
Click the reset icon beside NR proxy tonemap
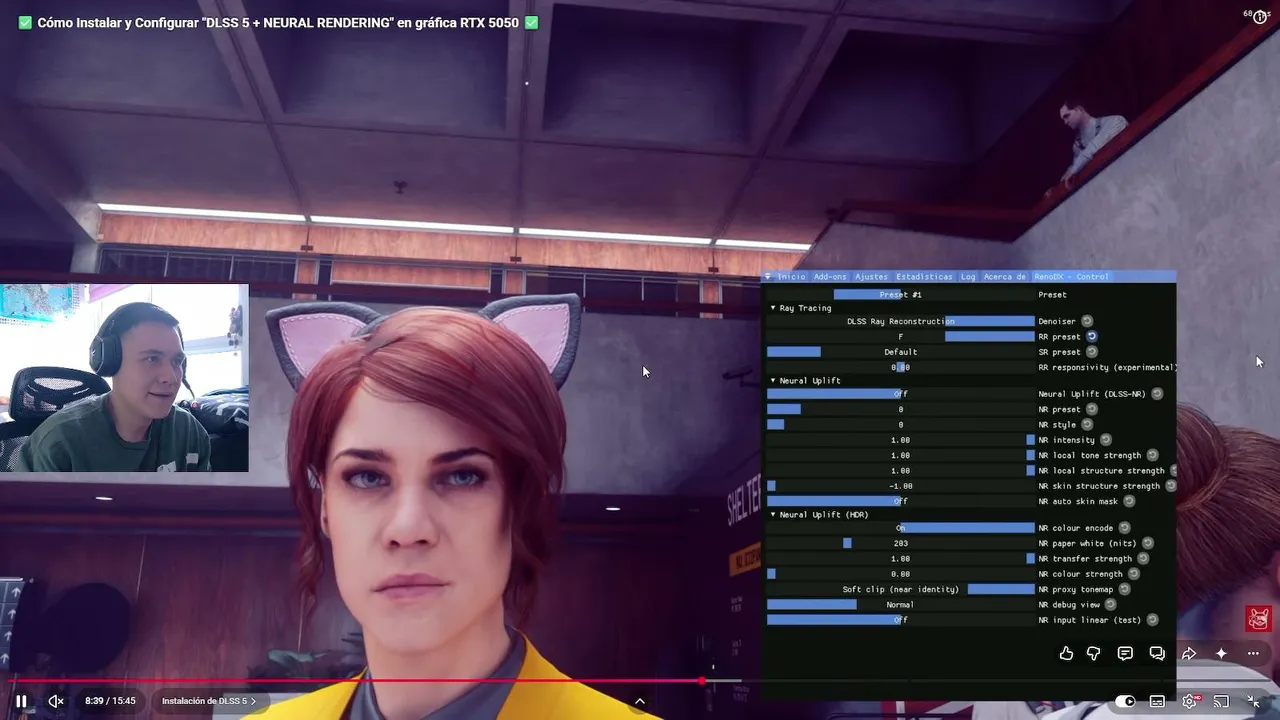pos(1124,589)
